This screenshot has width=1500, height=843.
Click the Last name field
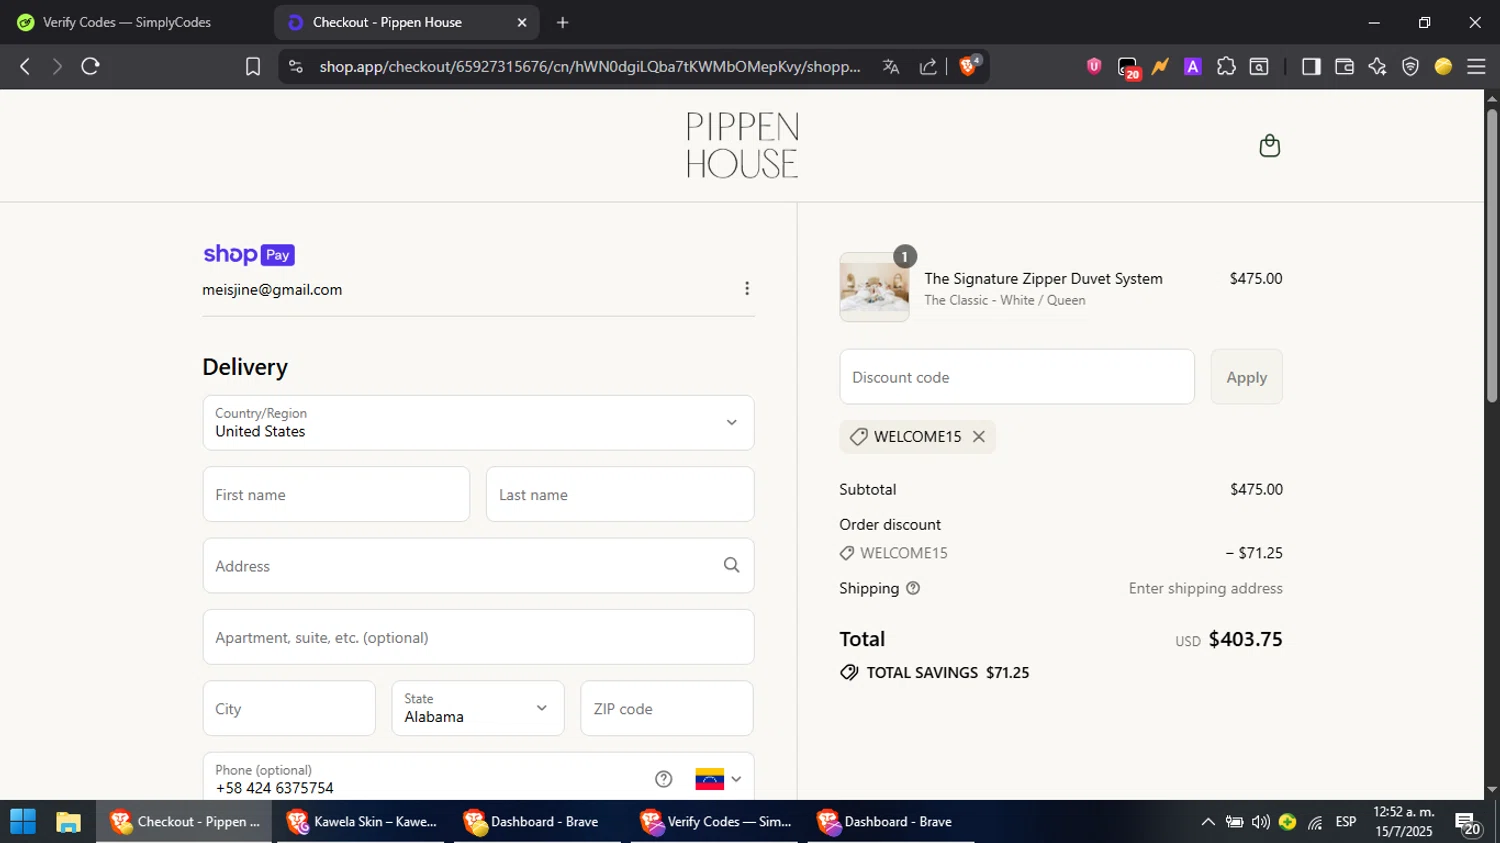tap(620, 494)
